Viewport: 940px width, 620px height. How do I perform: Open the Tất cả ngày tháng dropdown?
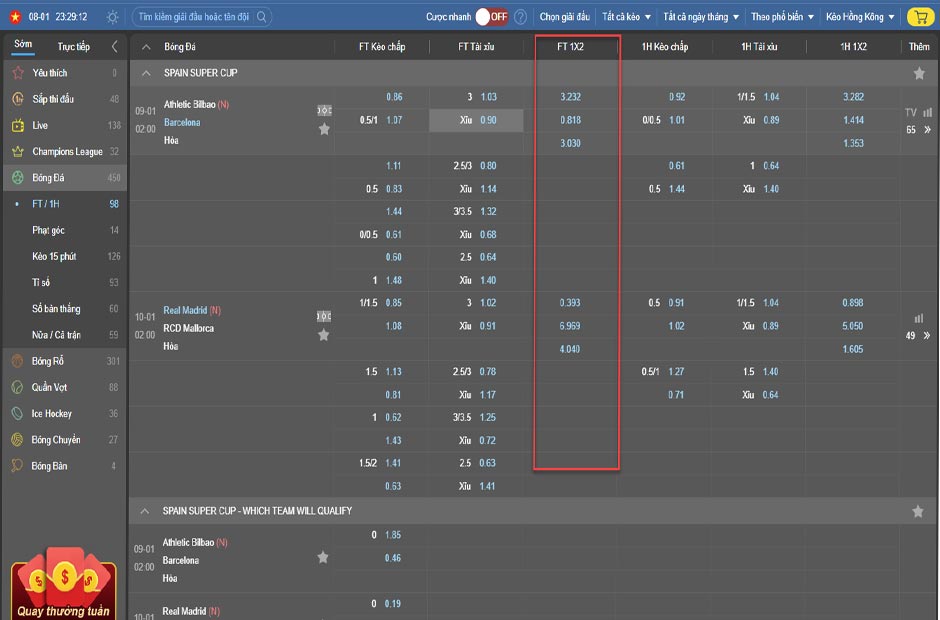coord(701,17)
